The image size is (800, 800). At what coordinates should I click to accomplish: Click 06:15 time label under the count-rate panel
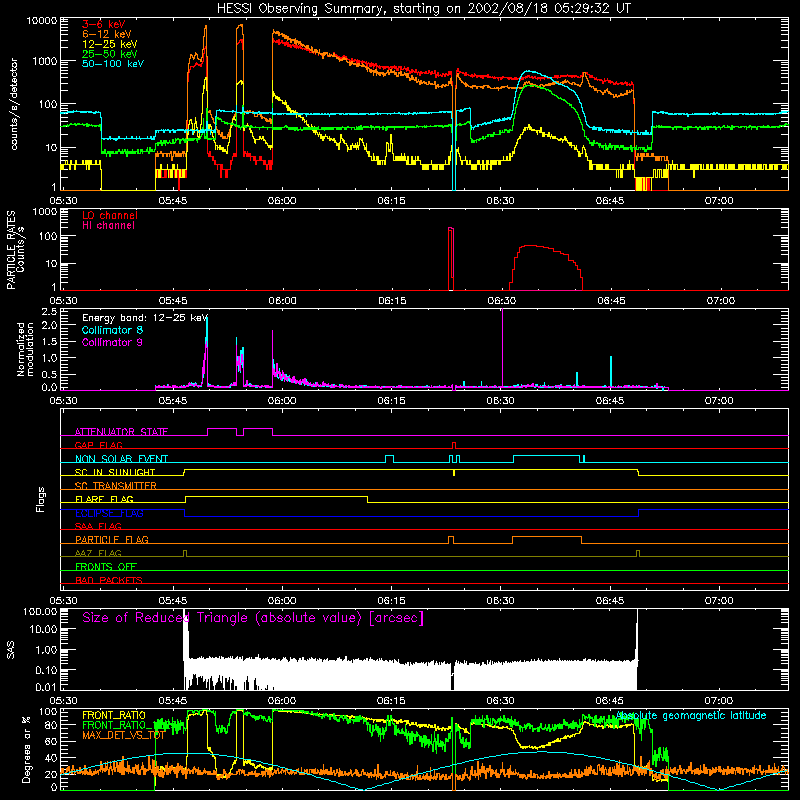pyautogui.click(x=391, y=201)
